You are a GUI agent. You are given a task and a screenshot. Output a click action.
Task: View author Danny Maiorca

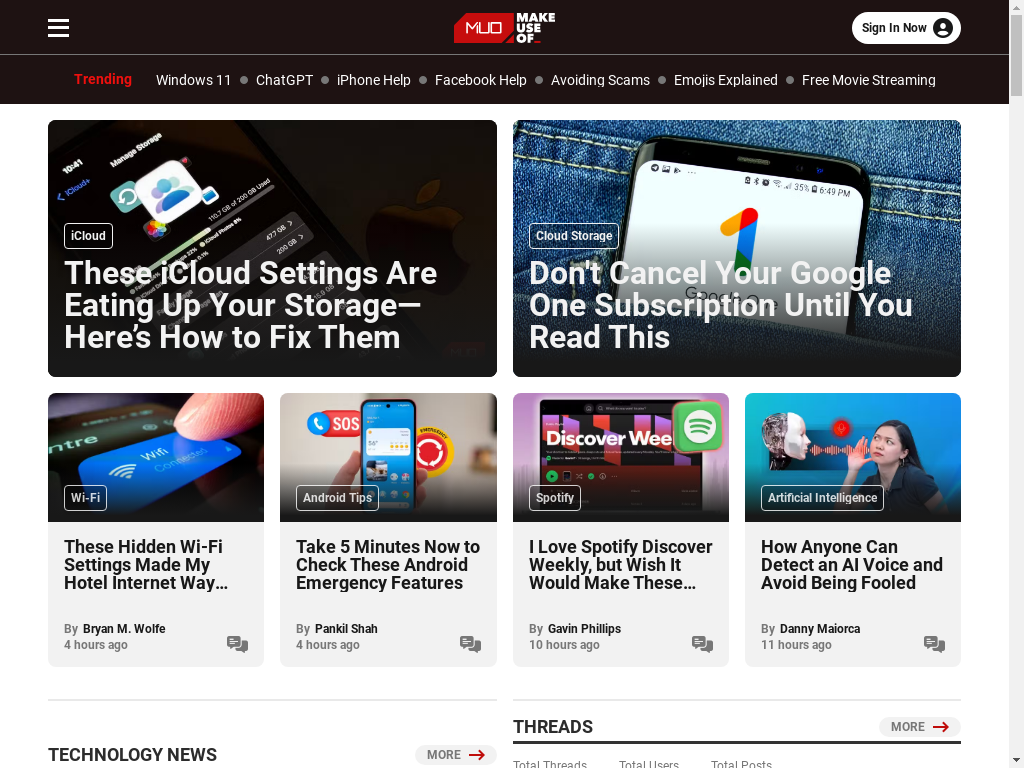tap(820, 628)
